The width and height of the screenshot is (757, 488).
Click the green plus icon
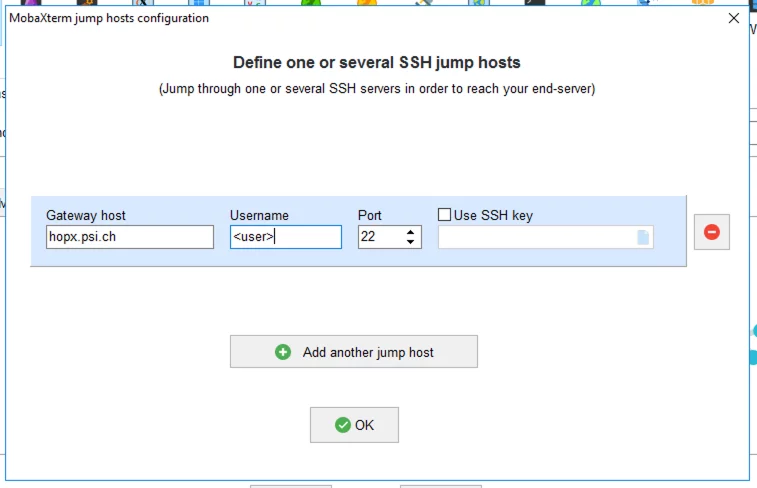283,352
